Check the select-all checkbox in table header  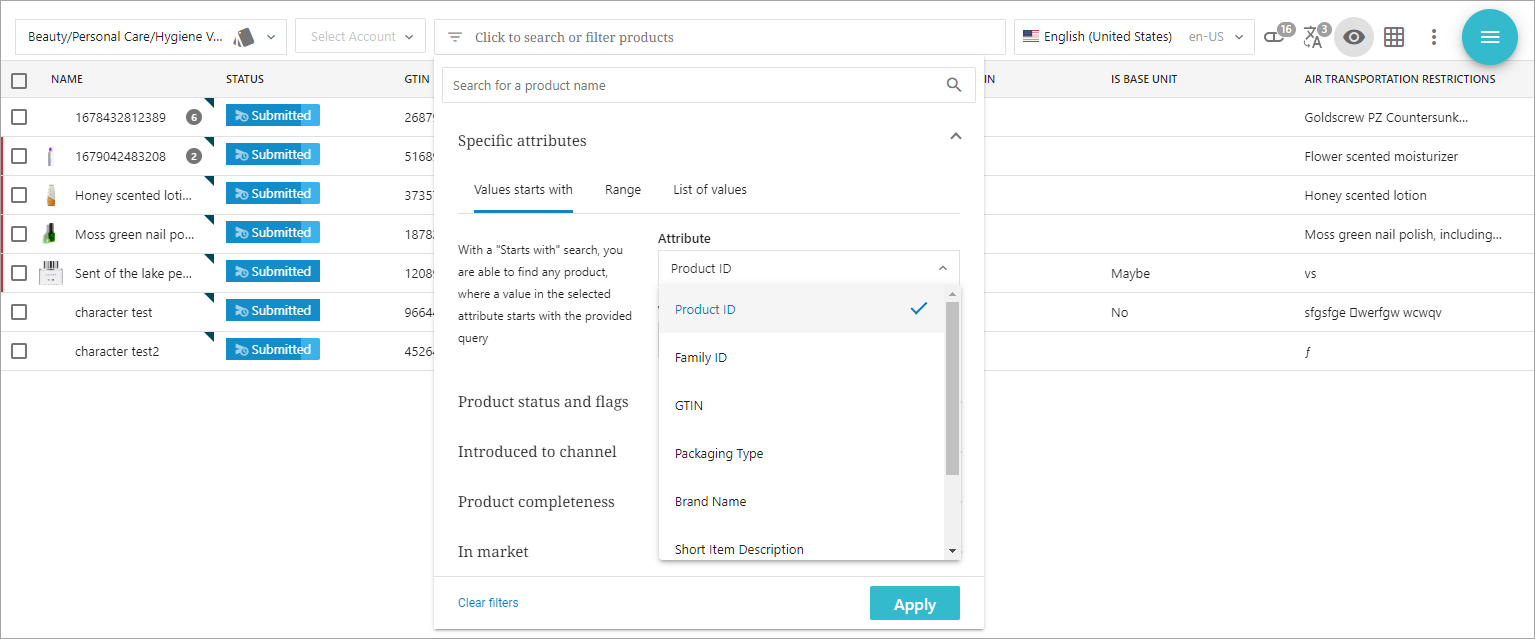[19, 80]
